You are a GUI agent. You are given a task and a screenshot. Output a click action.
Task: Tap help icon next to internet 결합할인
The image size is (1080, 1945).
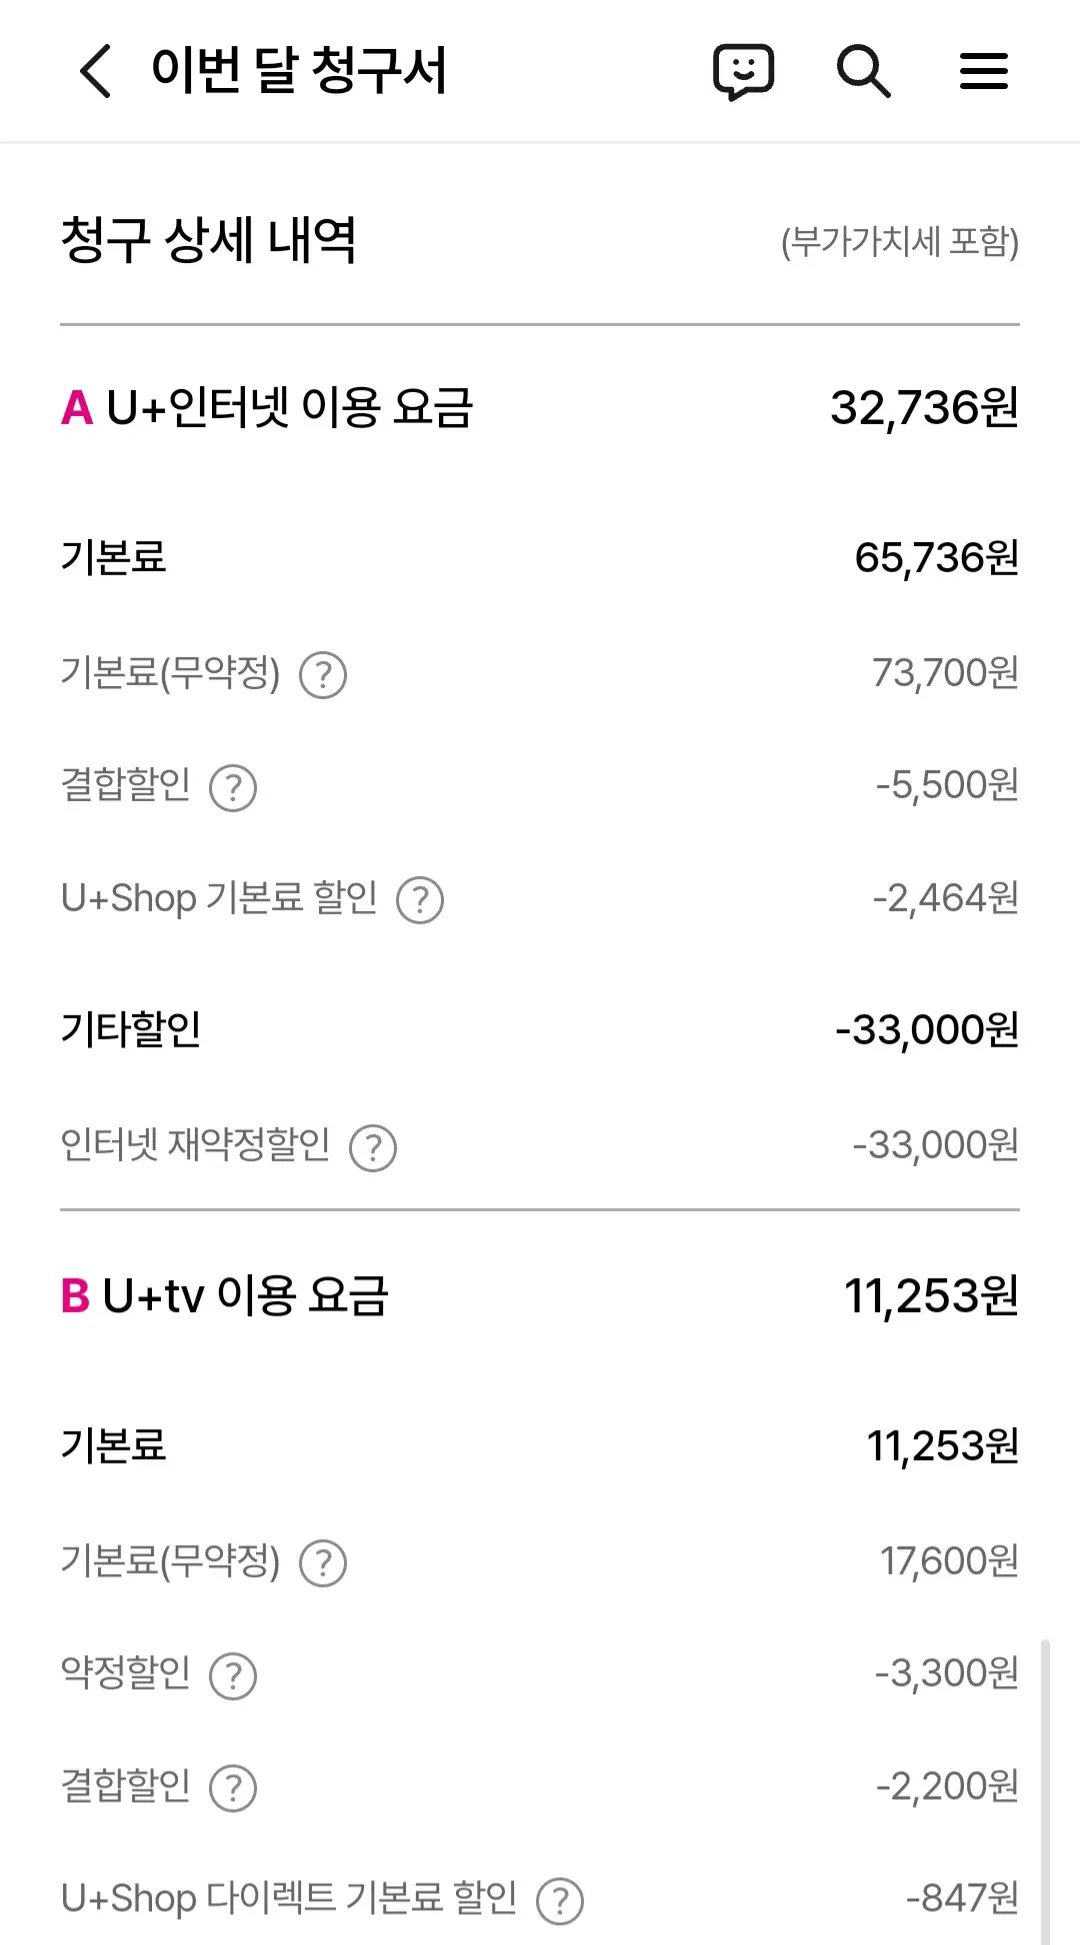233,788
